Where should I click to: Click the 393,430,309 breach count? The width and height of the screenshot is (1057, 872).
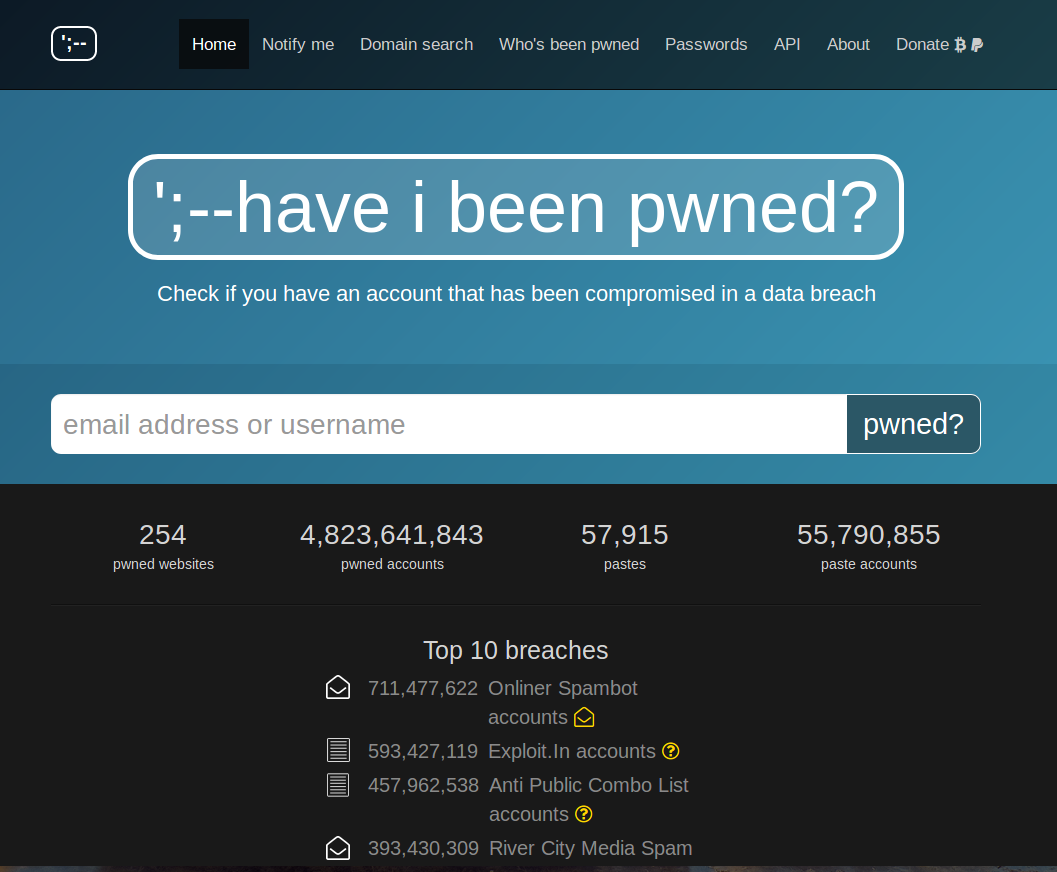click(x=423, y=848)
